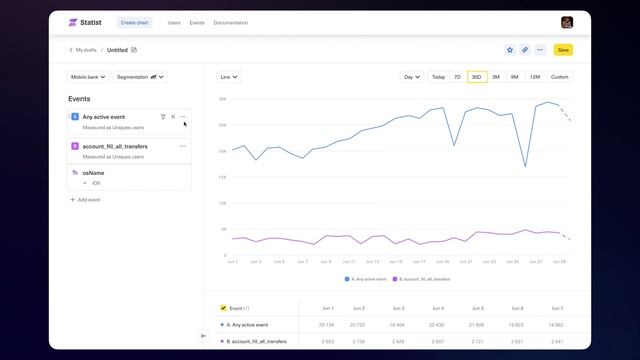640x360 pixels.
Task: Click the blue A event badge
Action: pyautogui.click(x=75, y=117)
